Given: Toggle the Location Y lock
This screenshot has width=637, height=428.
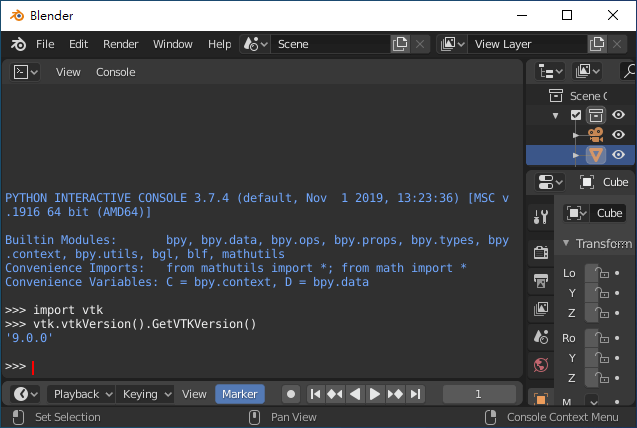Looking at the screenshot, I should tap(602, 292).
